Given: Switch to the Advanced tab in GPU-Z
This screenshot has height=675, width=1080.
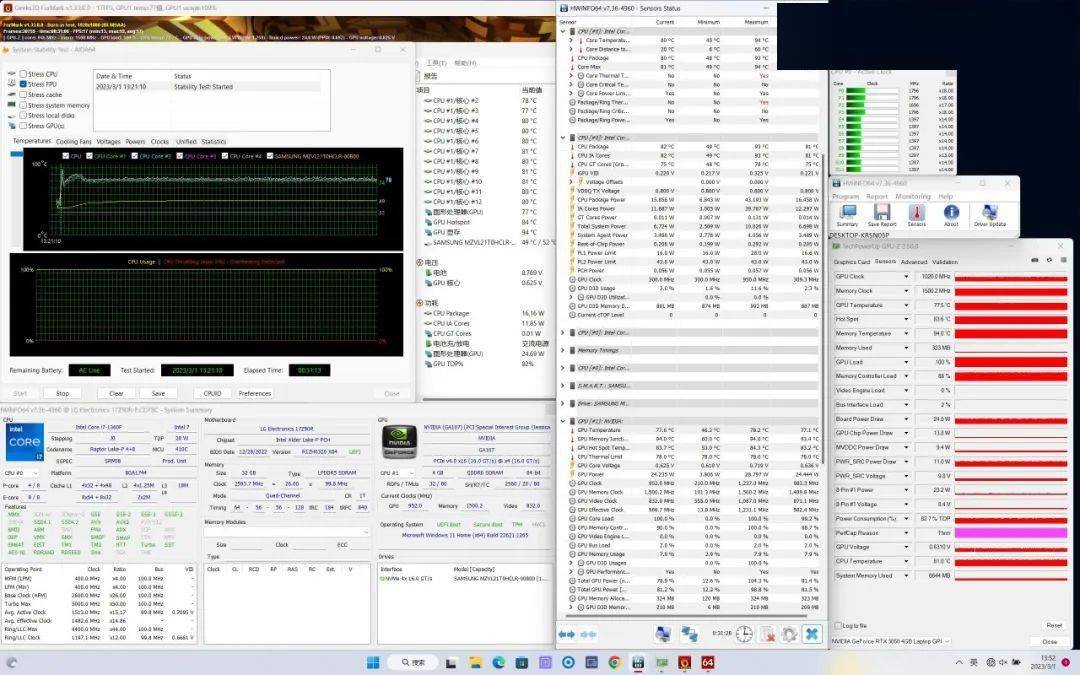Looking at the screenshot, I should point(913,262).
